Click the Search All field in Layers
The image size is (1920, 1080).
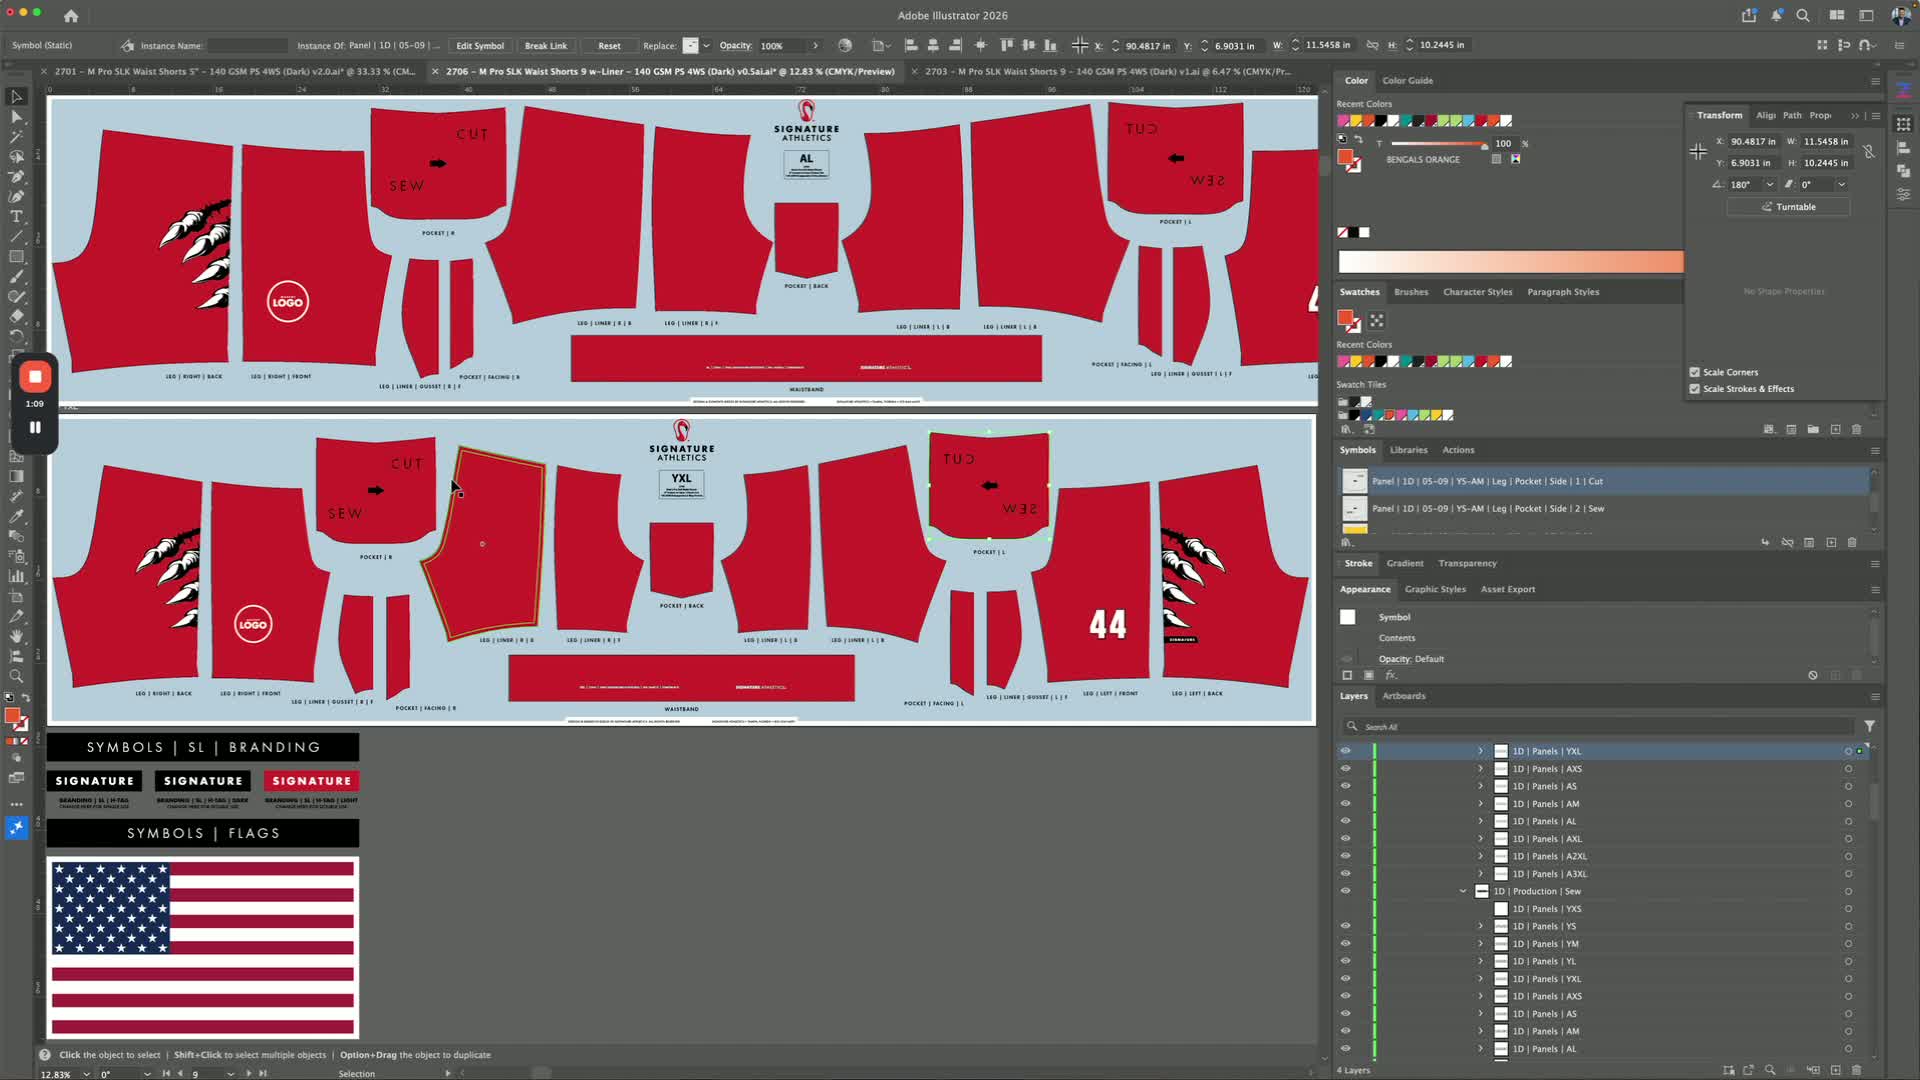1600,727
